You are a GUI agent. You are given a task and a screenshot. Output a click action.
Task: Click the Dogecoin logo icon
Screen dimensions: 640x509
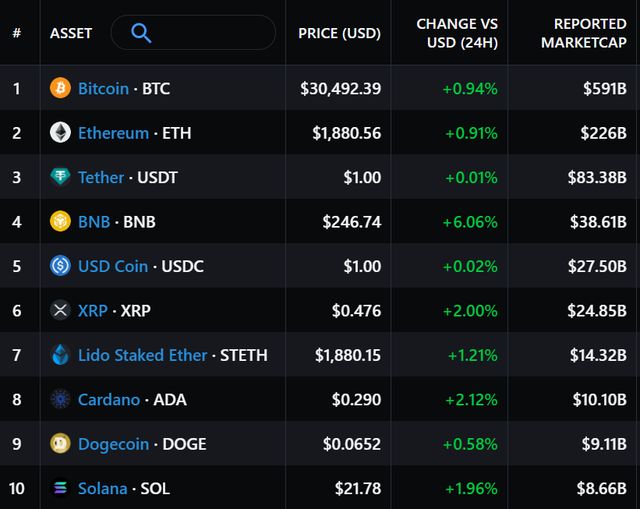(x=61, y=444)
